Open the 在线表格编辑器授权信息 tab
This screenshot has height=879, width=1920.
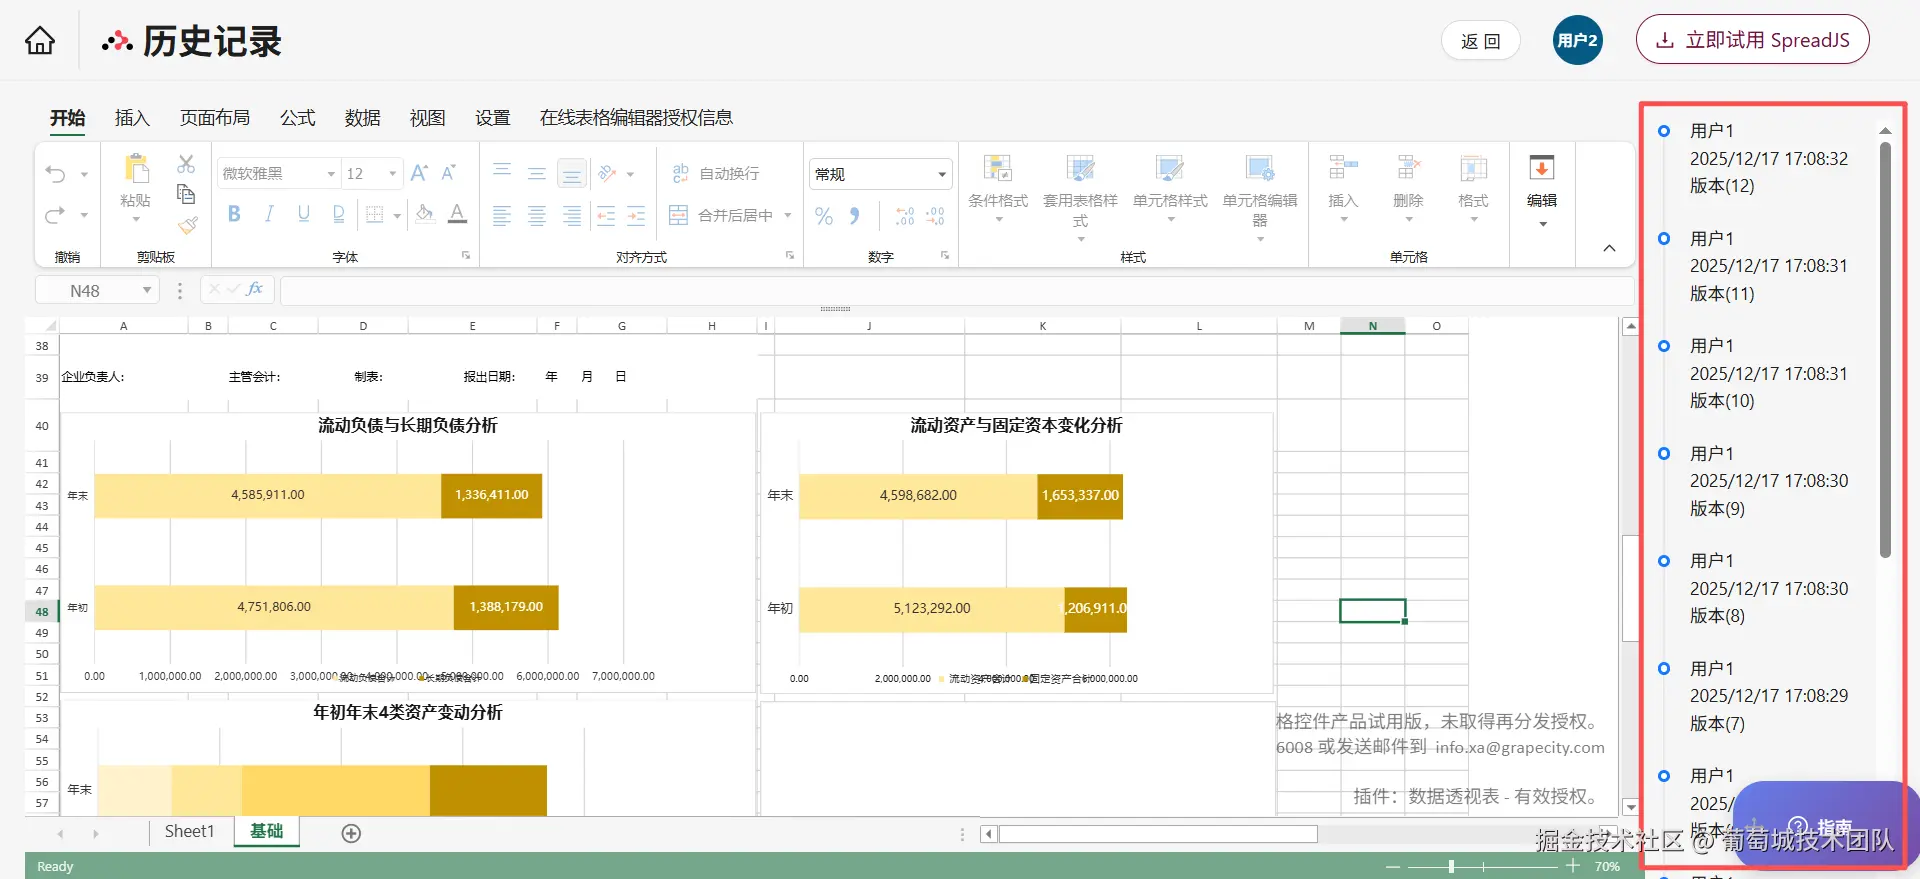[x=636, y=118]
